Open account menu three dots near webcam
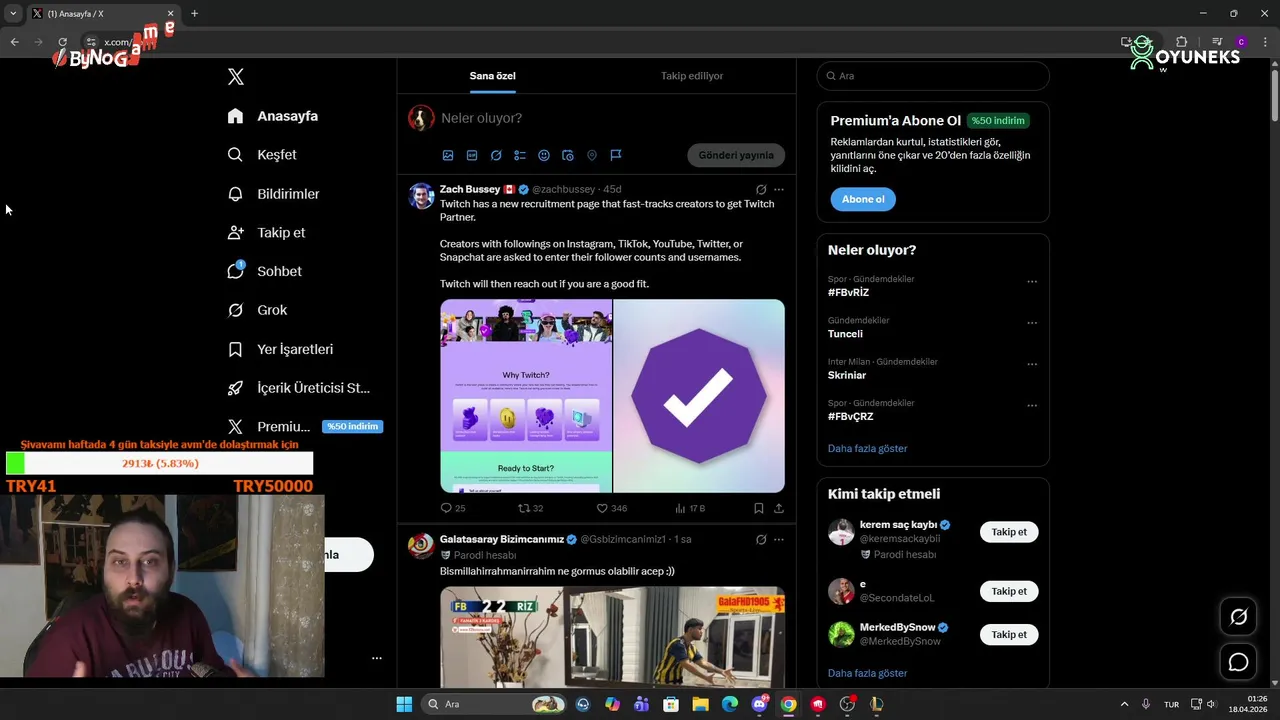Viewport: 1280px width, 720px height. pos(377,658)
